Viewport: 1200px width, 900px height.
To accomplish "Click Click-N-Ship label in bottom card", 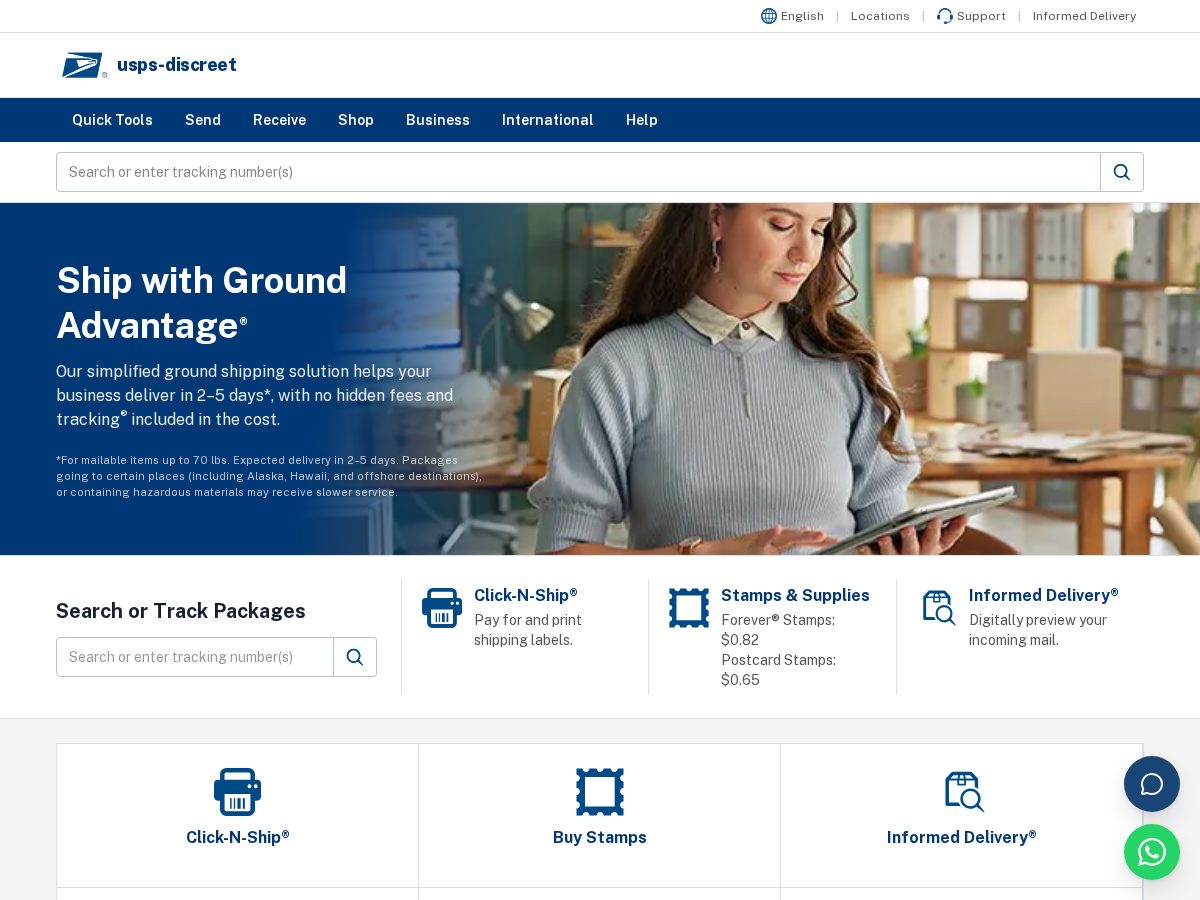I will tap(238, 837).
